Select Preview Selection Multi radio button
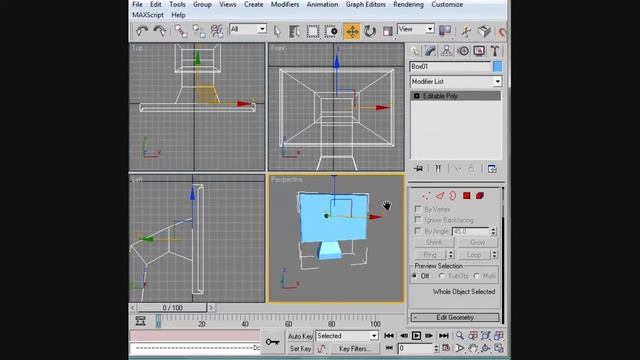Image resolution: width=640 pixels, height=360 pixels. pyautogui.click(x=476, y=276)
